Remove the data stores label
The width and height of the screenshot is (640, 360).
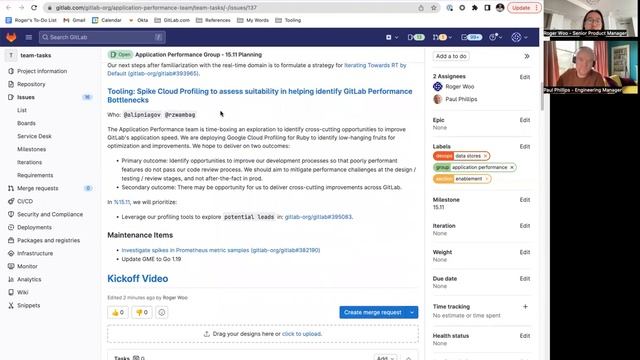pyautogui.click(x=485, y=156)
